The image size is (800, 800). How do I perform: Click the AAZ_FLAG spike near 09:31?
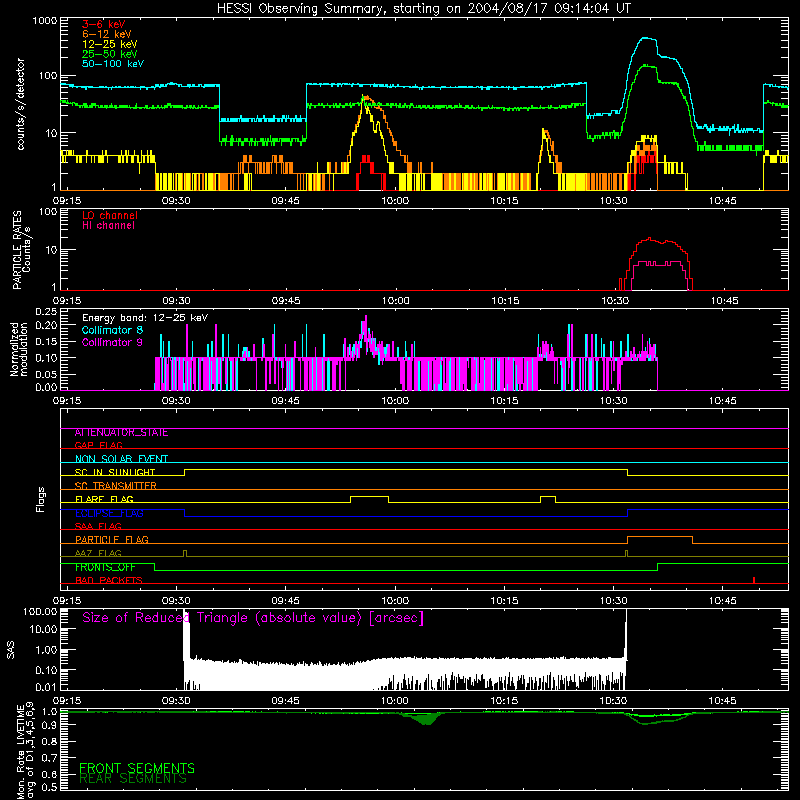click(x=185, y=553)
